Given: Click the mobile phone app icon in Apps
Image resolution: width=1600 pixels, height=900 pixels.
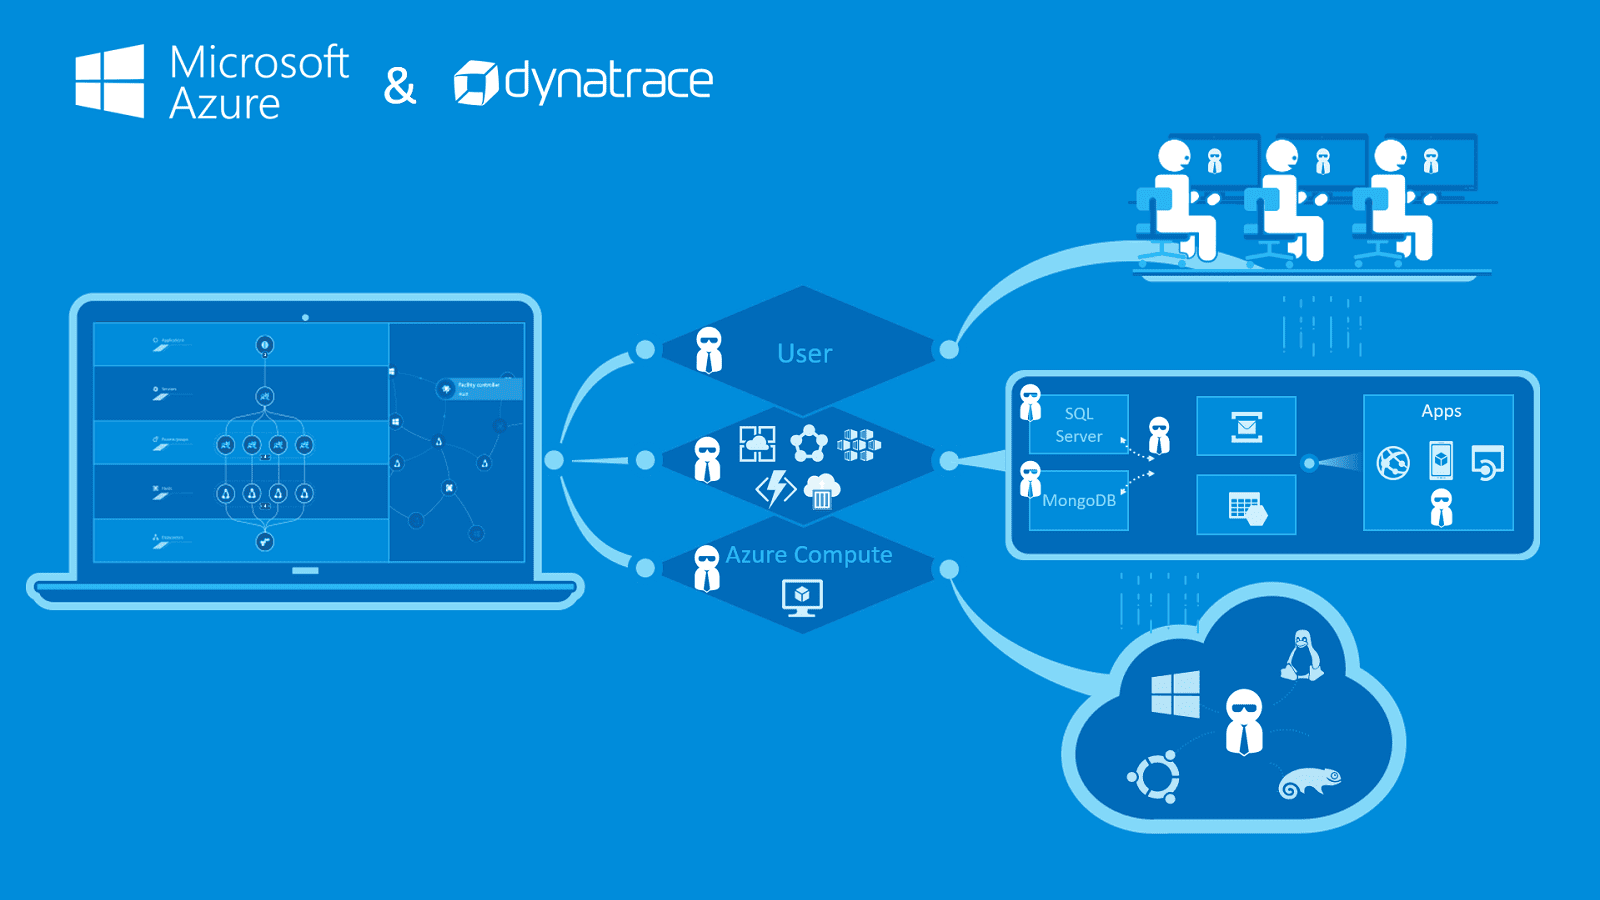Looking at the screenshot, I should 1441,461.
